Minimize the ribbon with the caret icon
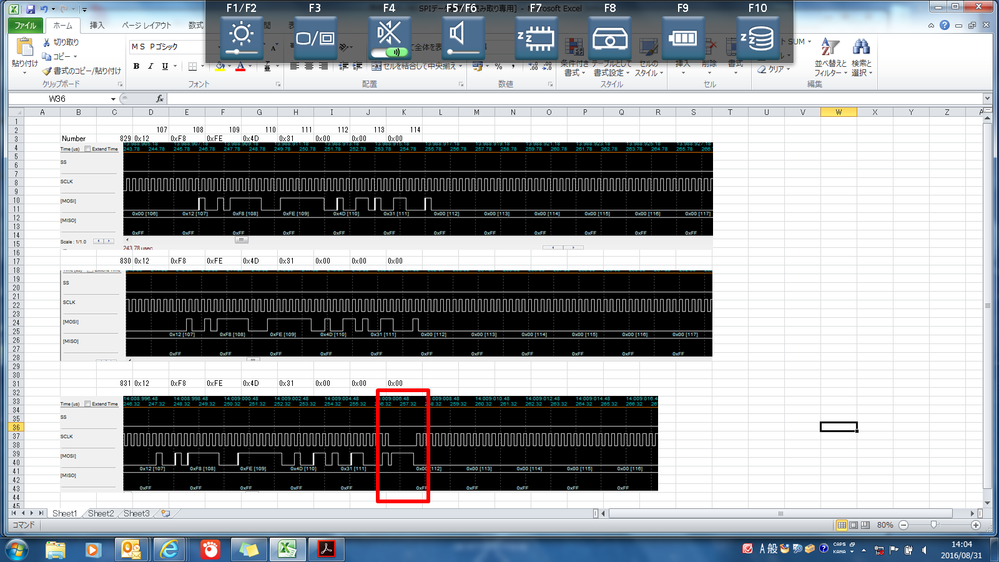 (x=931, y=25)
